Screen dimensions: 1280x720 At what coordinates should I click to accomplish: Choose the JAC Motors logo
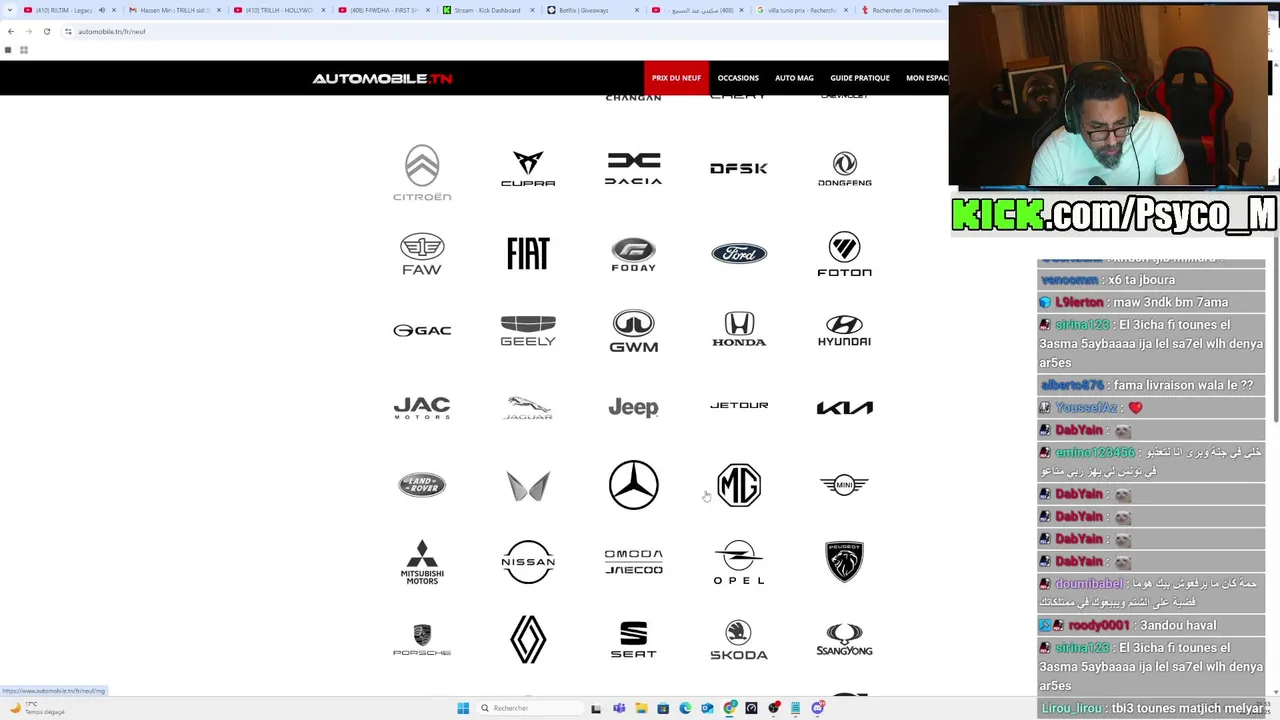point(422,407)
